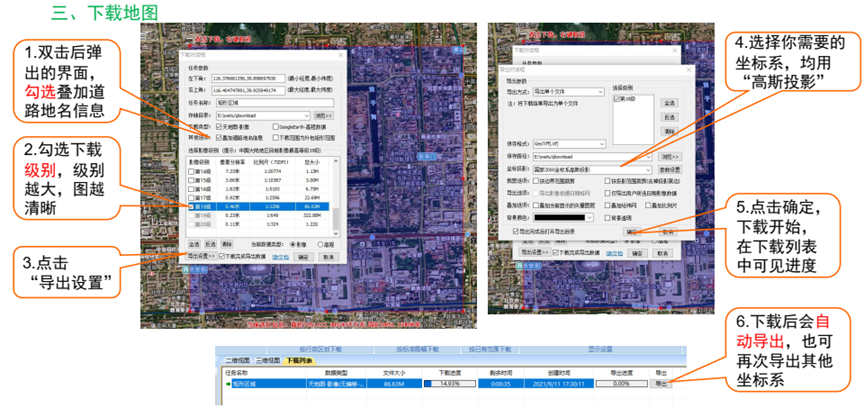The width and height of the screenshot is (864, 408).
Task: Click 按标准图幅下载 in the toolbar
Action: click(418, 350)
